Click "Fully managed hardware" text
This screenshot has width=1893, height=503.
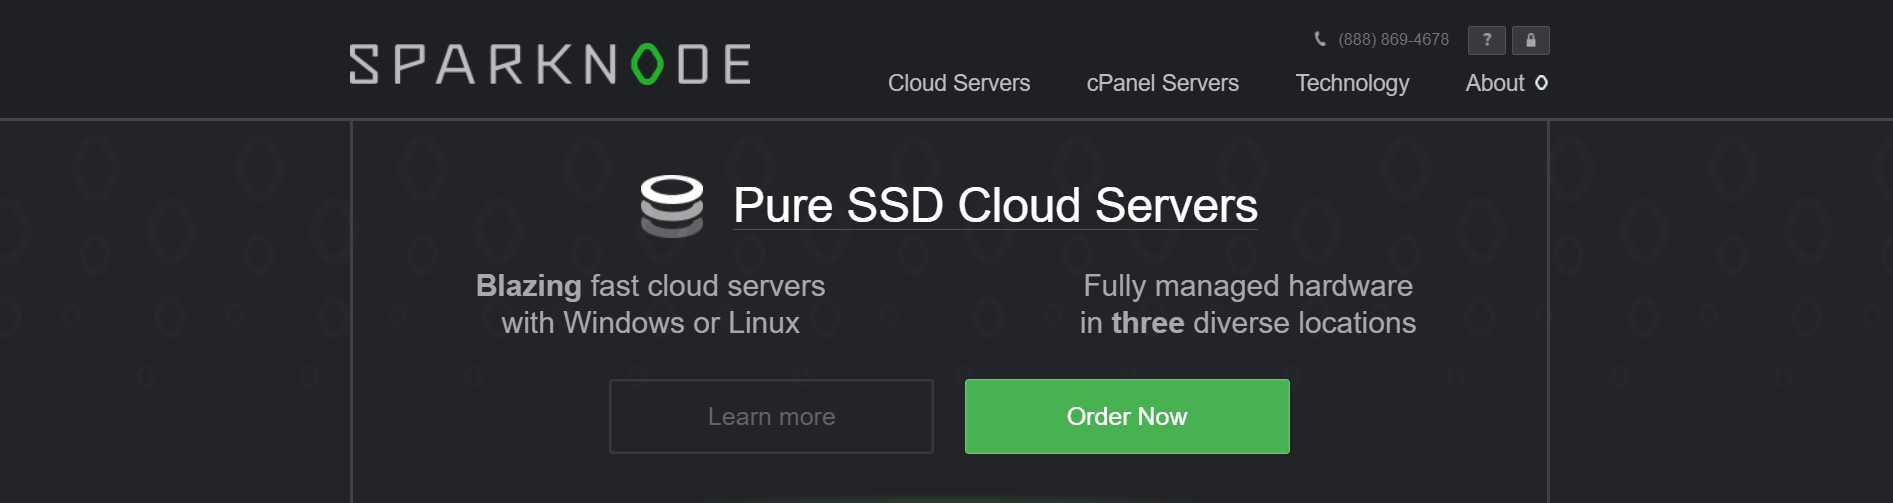(x=1248, y=286)
